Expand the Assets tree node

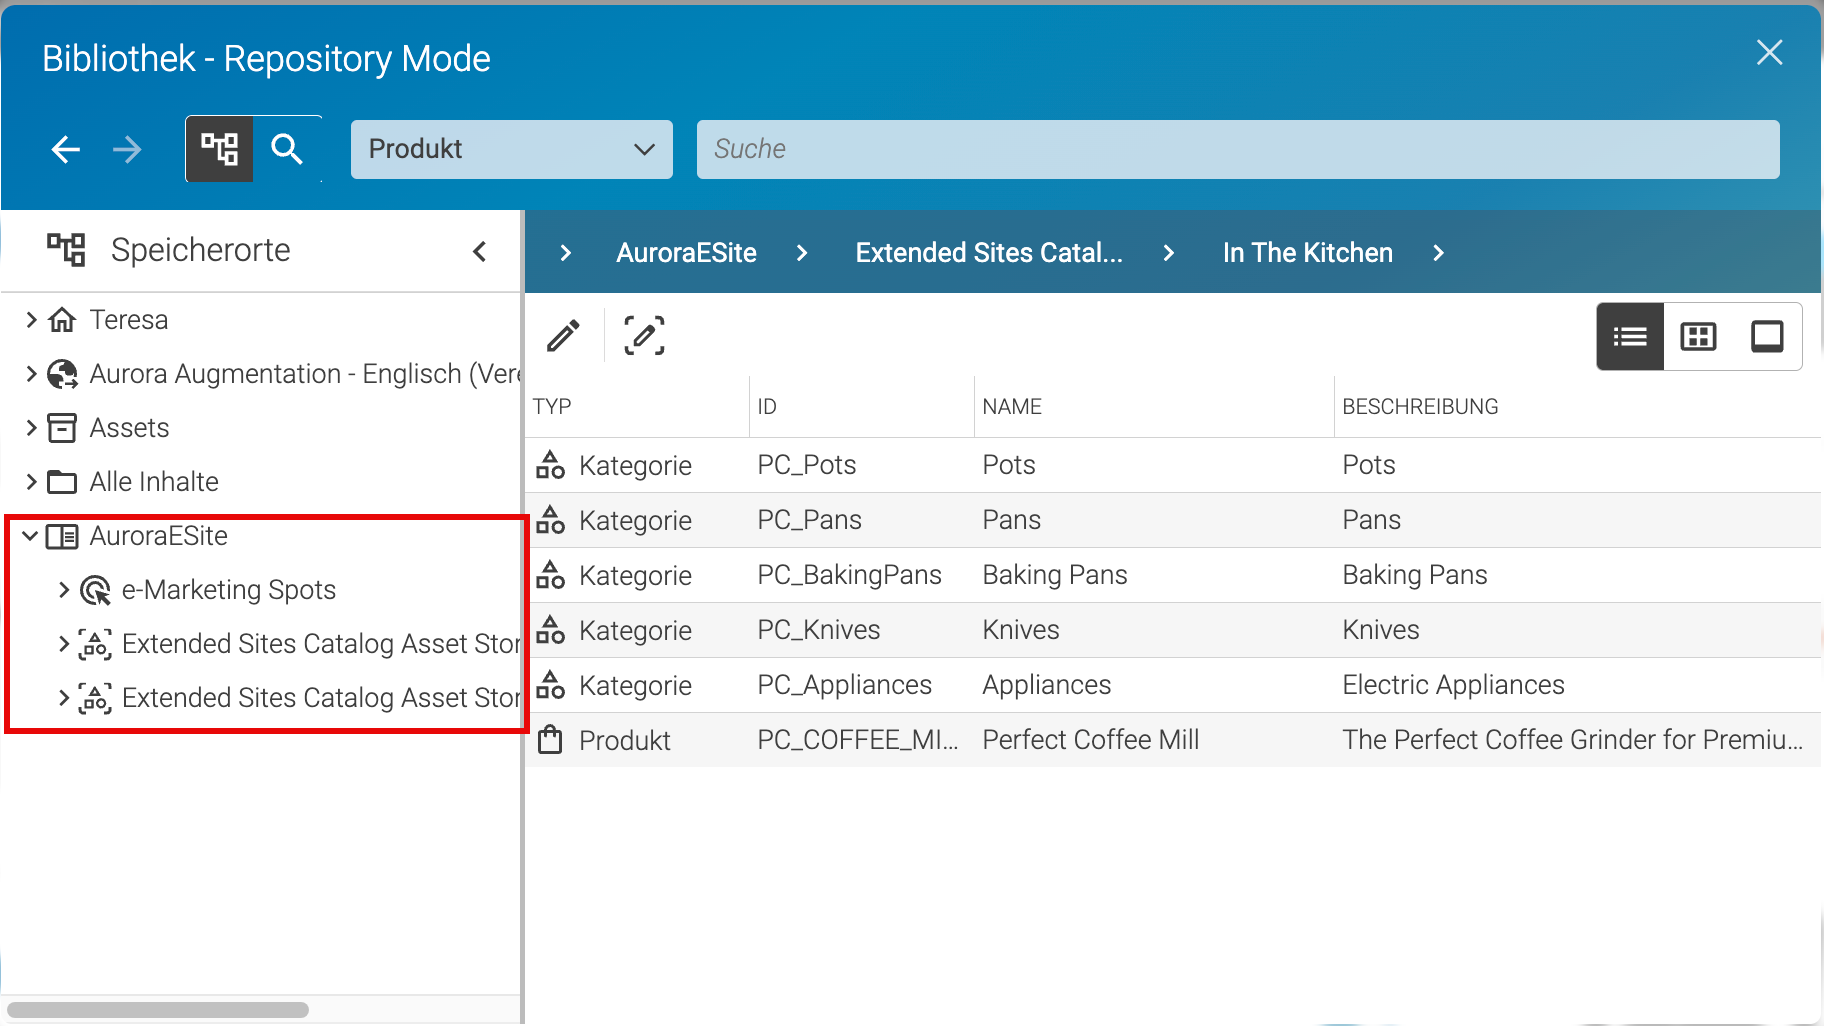click(31, 428)
